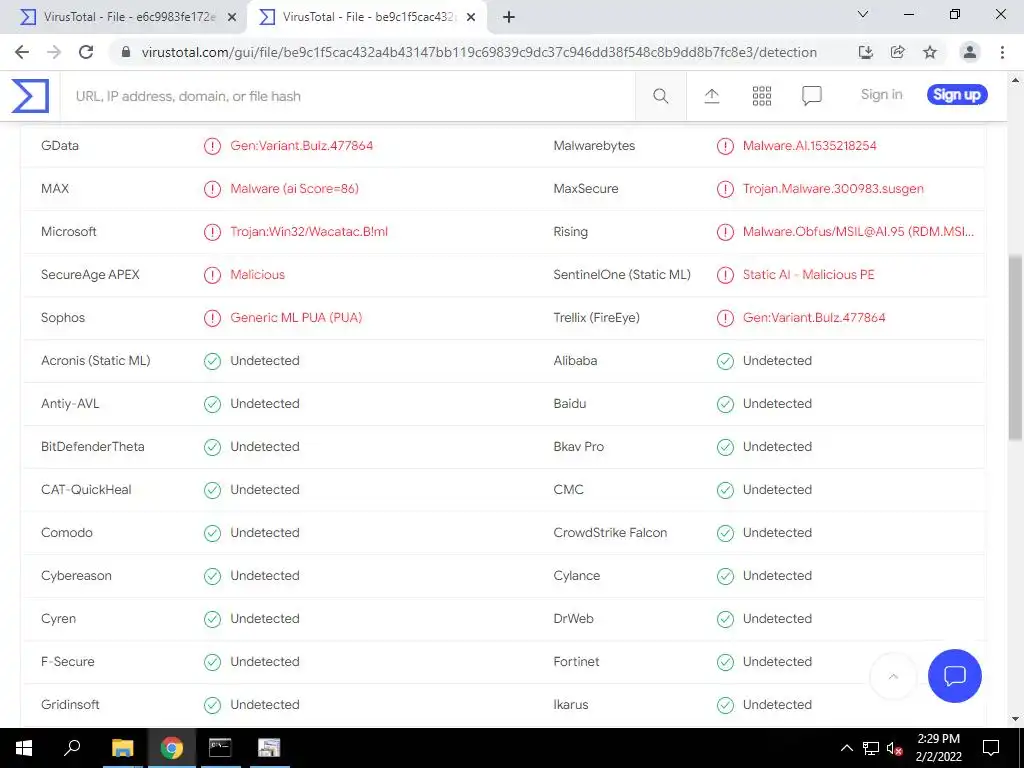Open Chrome from the taskbar
Image resolution: width=1024 pixels, height=768 pixels.
pos(171,748)
